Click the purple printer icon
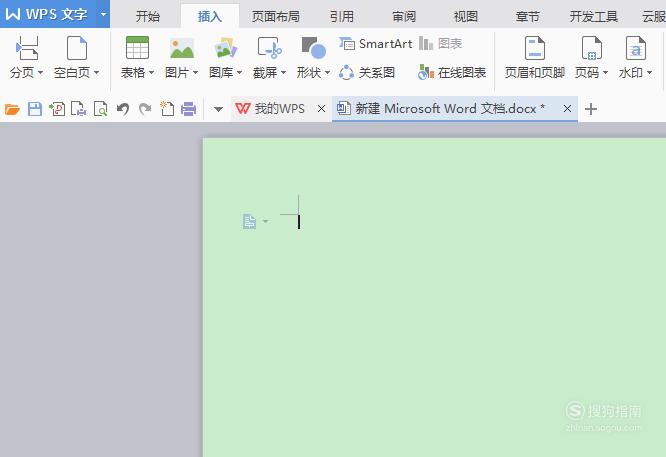 pyautogui.click(x=189, y=109)
